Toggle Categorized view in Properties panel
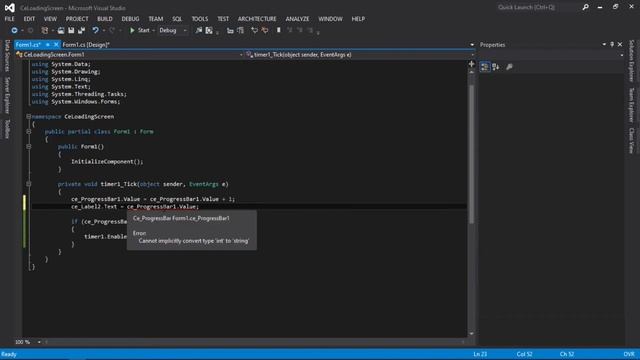The height and width of the screenshot is (360, 640). coord(484,67)
